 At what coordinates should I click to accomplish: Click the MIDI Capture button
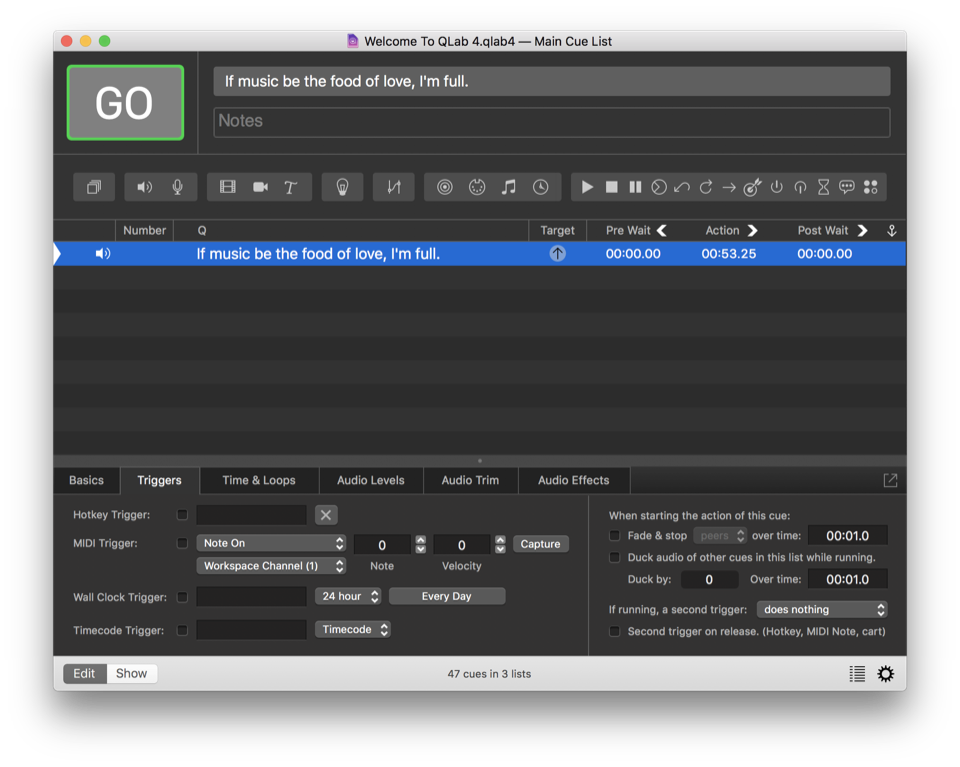(540, 544)
